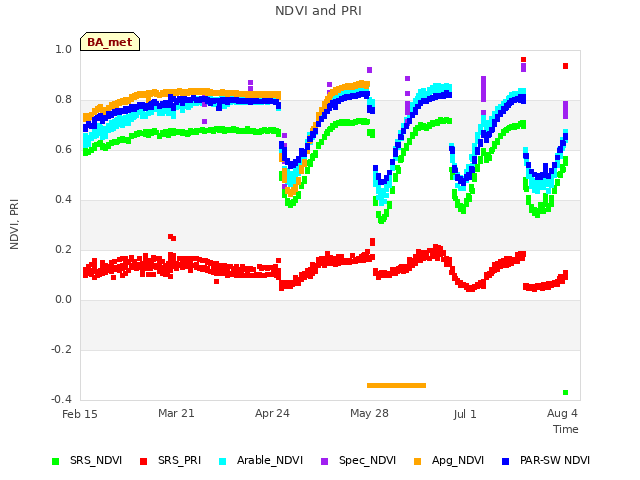Image resolution: width=640 pixels, height=480 pixels.
Task: Click the Apr 24 x-axis tick label
Action: (x=272, y=413)
